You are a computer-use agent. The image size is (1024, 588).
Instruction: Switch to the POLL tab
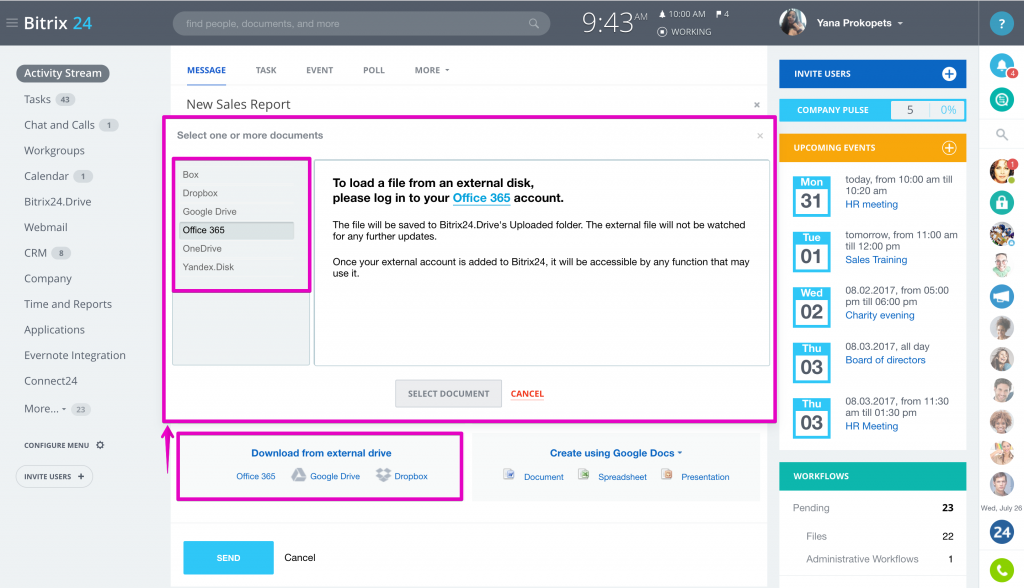coord(374,70)
